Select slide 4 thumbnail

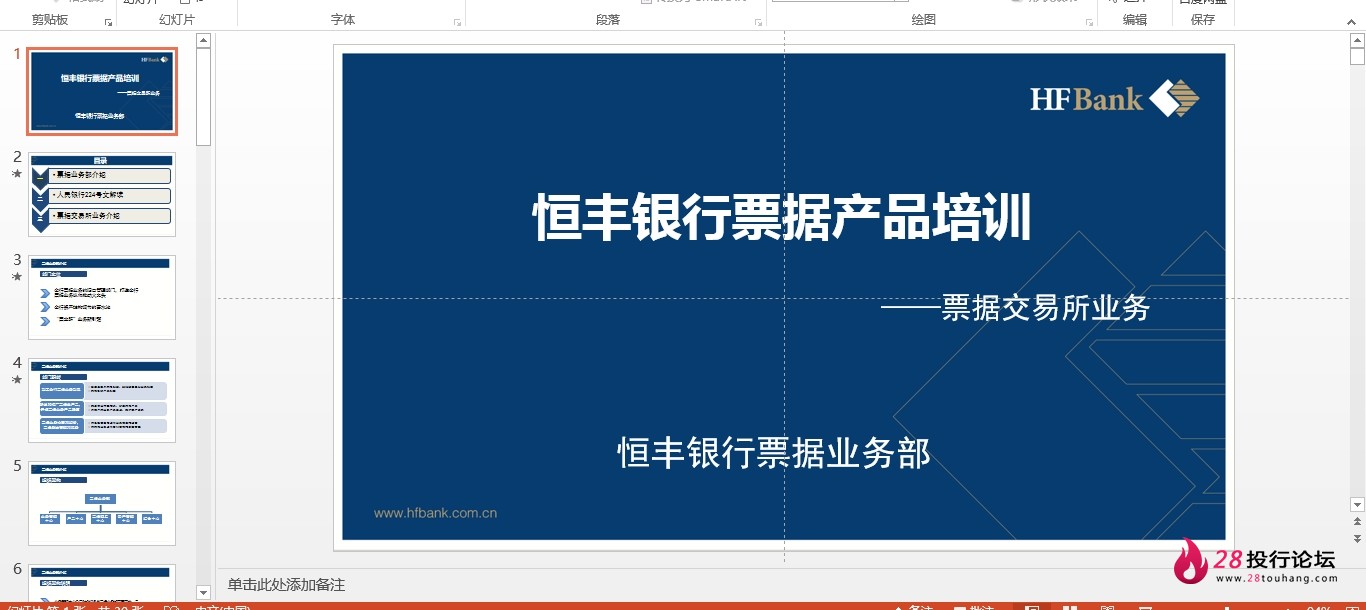pos(102,400)
